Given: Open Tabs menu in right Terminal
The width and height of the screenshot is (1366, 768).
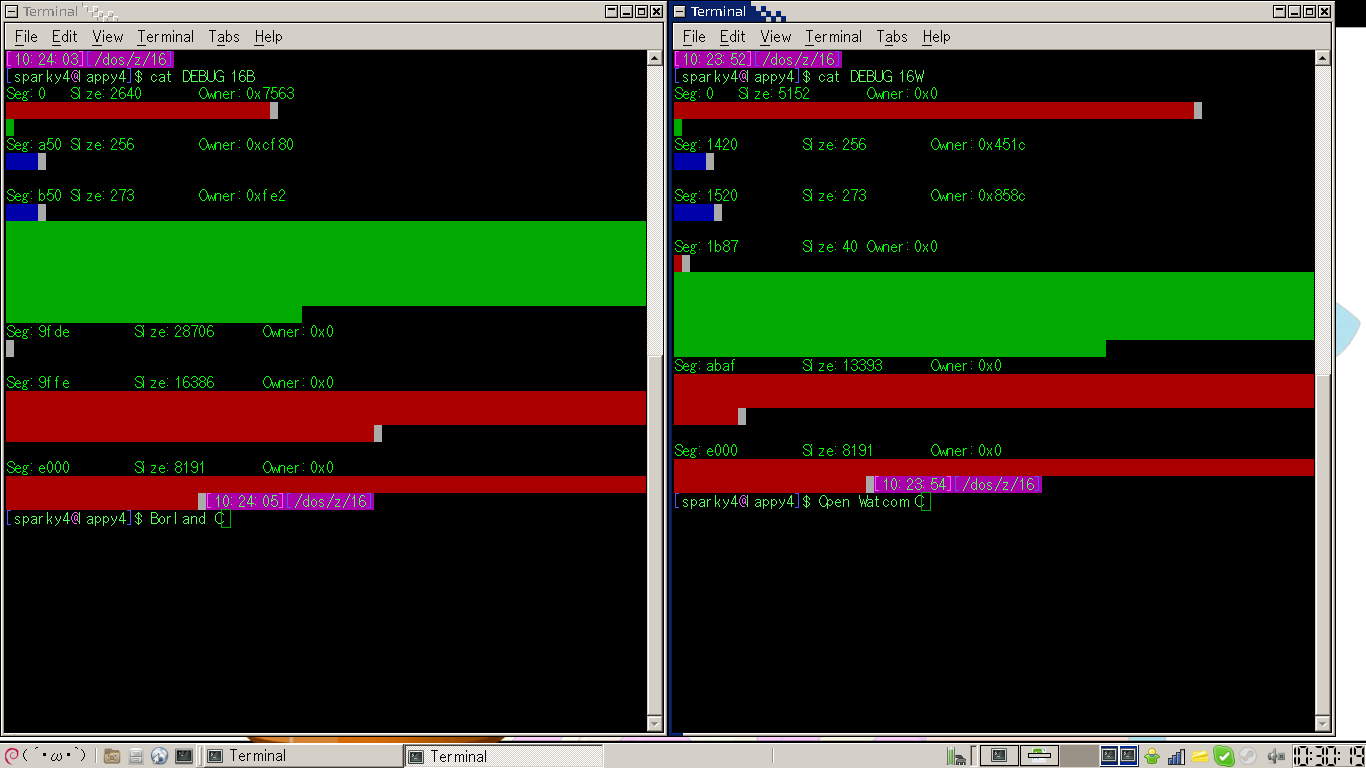Looking at the screenshot, I should (892, 37).
